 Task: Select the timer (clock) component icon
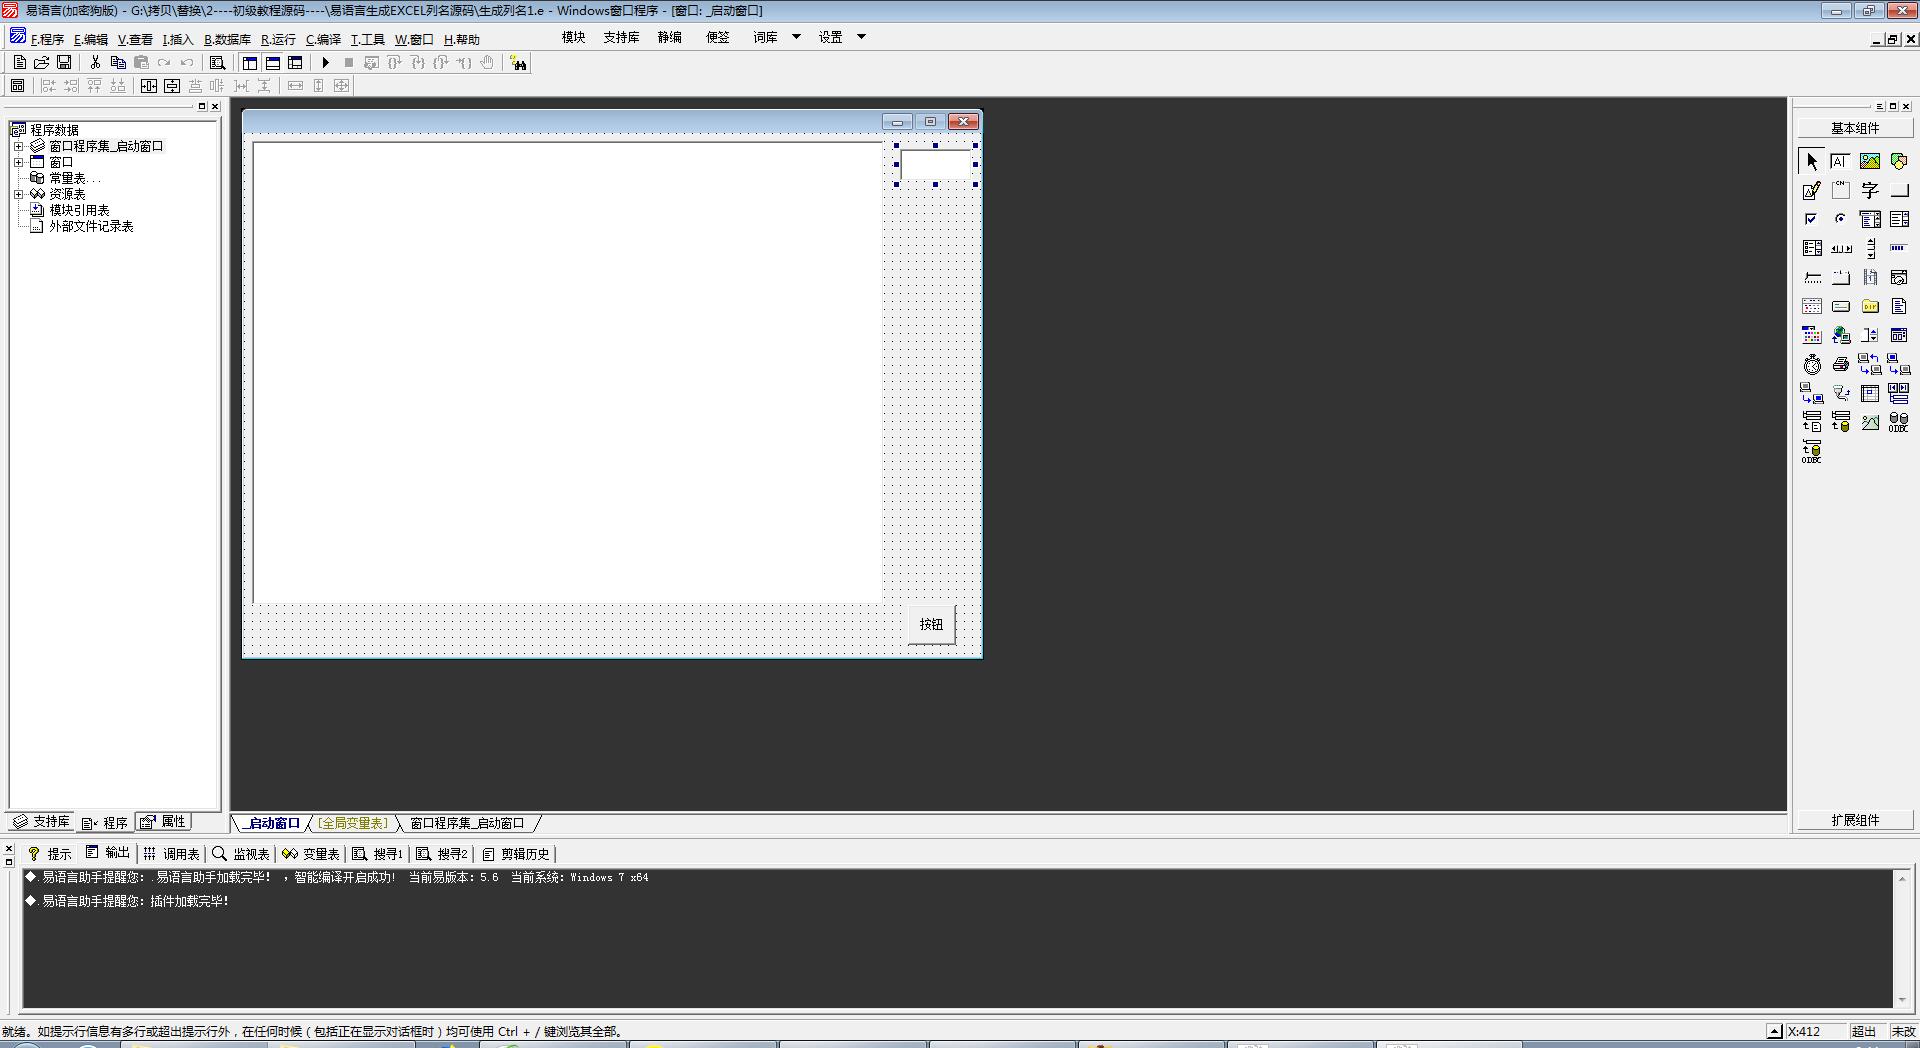1812,365
